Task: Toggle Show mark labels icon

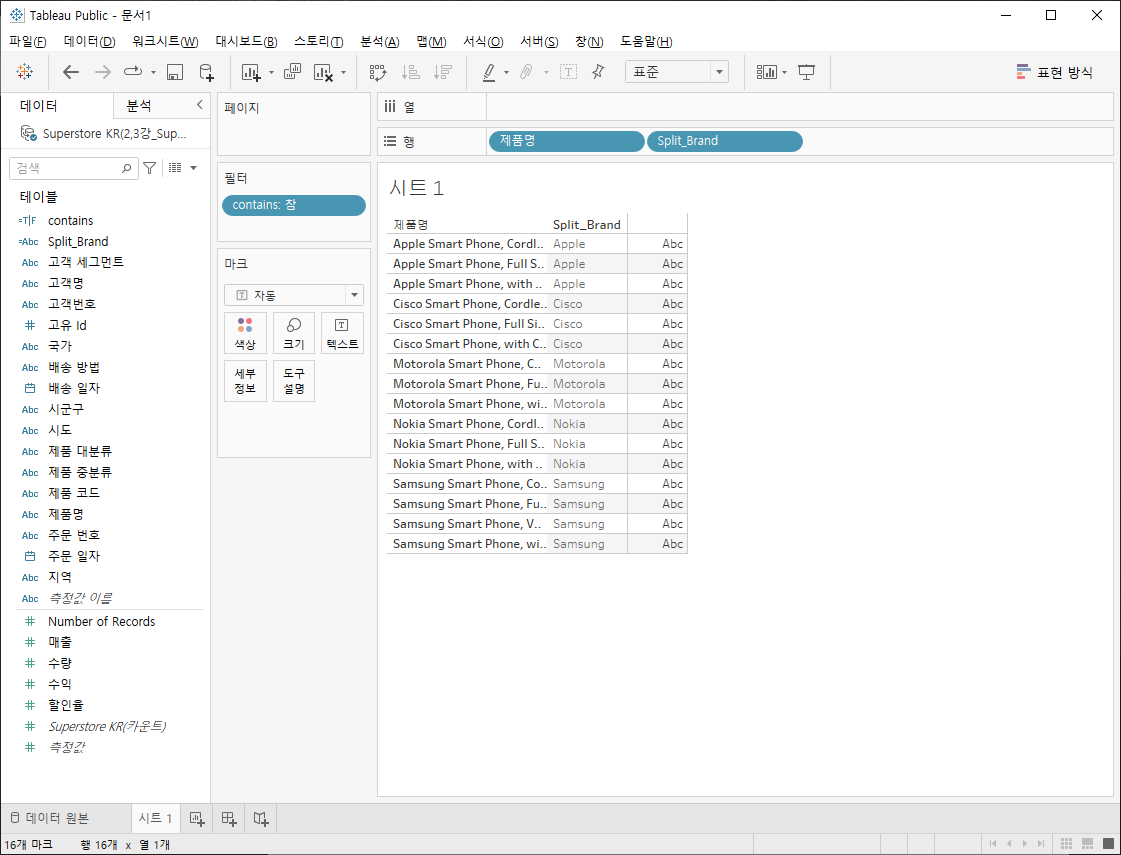Action: 568,71
